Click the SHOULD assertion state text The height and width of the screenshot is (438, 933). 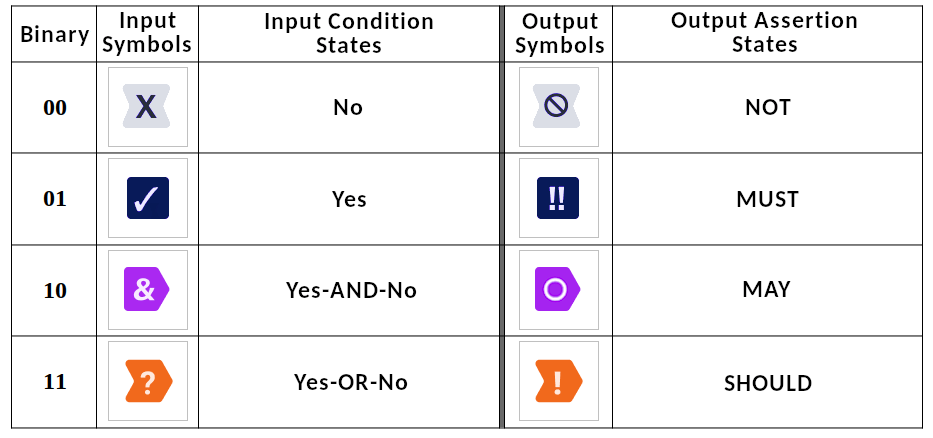pyautogui.click(x=768, y=383)
